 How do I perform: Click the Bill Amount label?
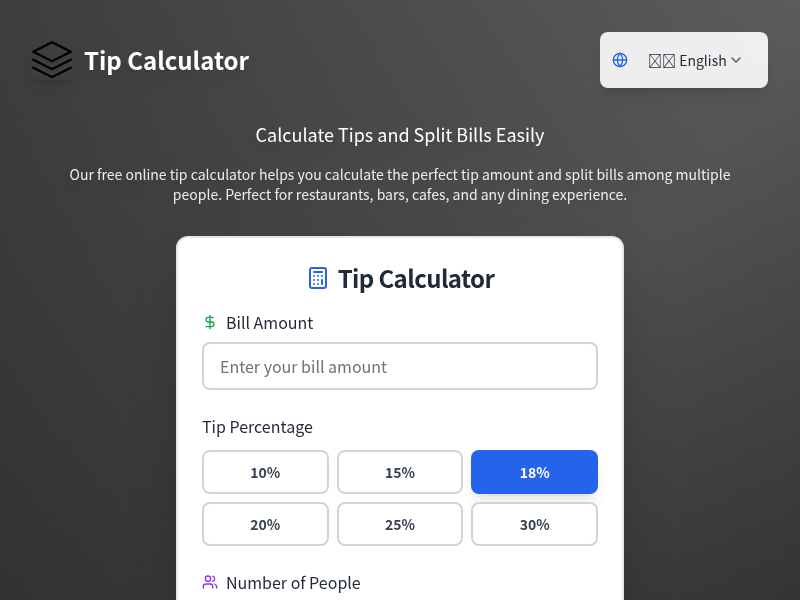269,323
